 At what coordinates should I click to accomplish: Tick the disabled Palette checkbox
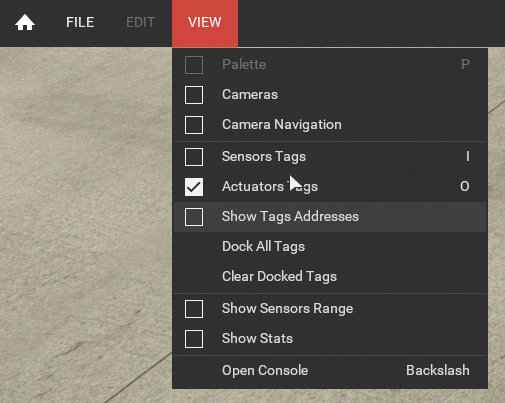pyautogui.click(x=194, y=65)
